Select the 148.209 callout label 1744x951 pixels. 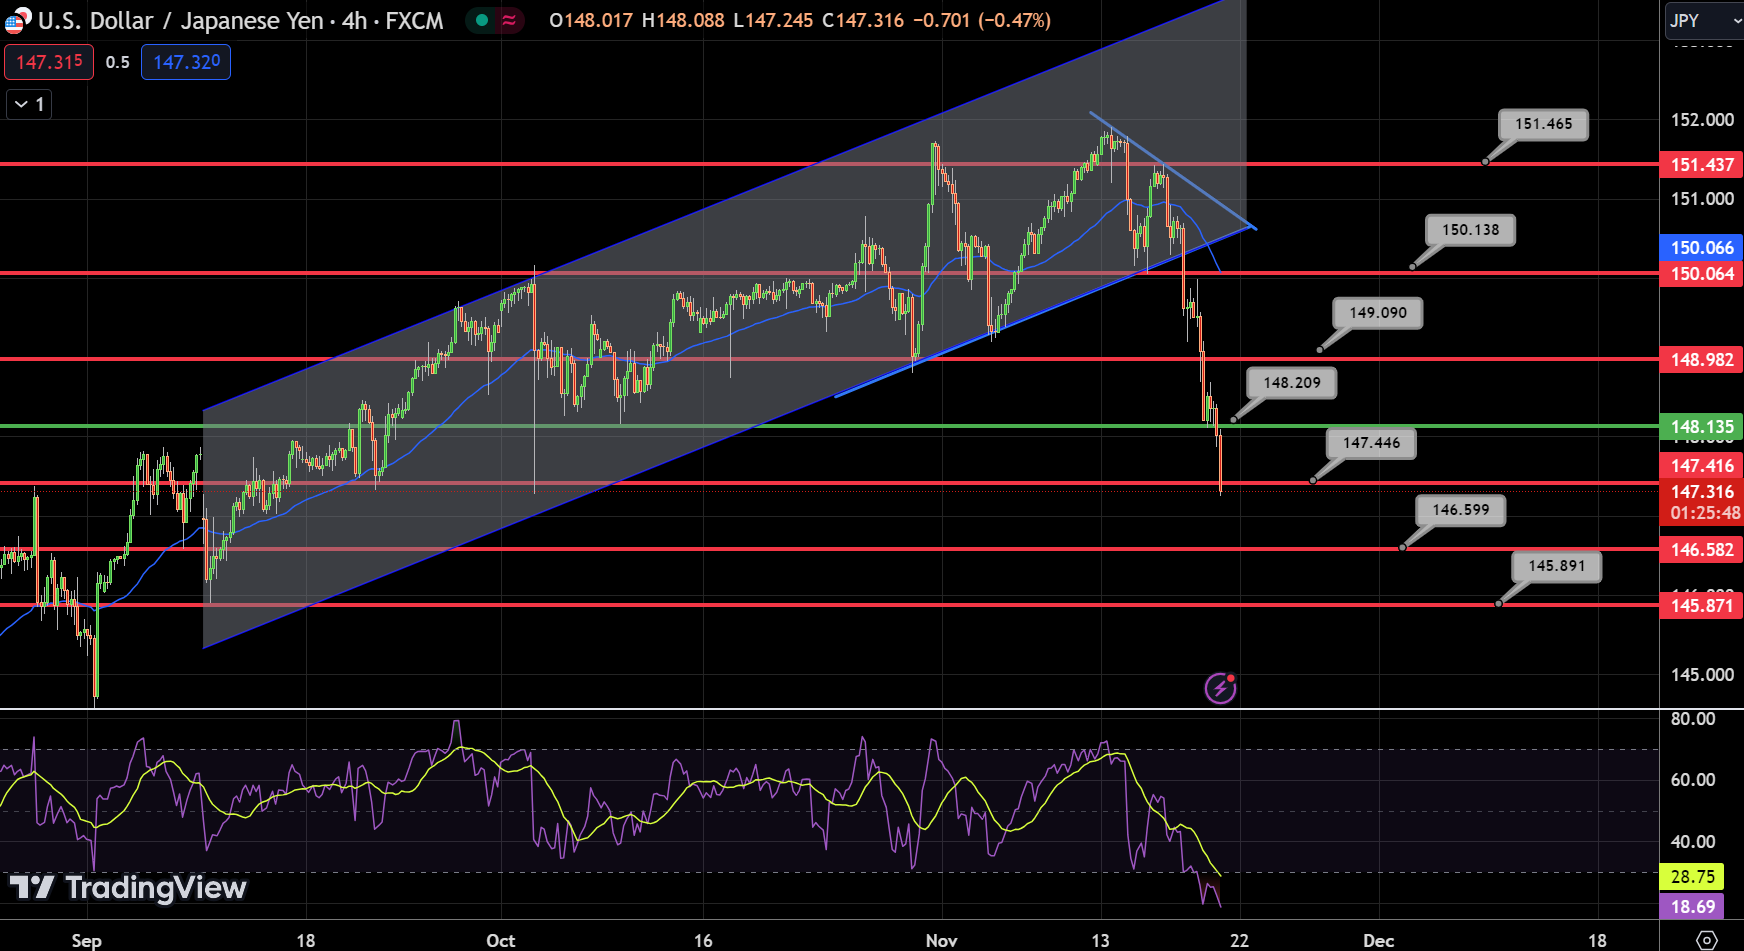point(1291,383)
